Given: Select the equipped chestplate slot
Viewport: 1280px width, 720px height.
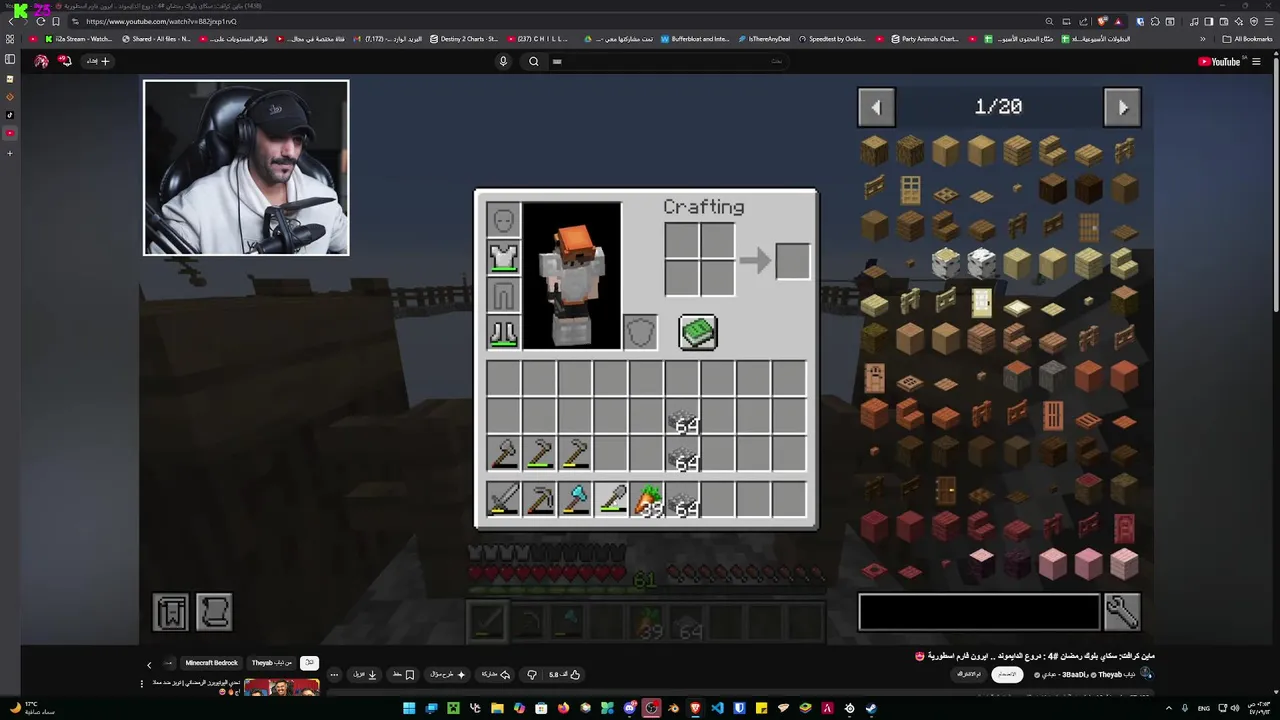Looking at the screenshot, I should pos(503,257).
